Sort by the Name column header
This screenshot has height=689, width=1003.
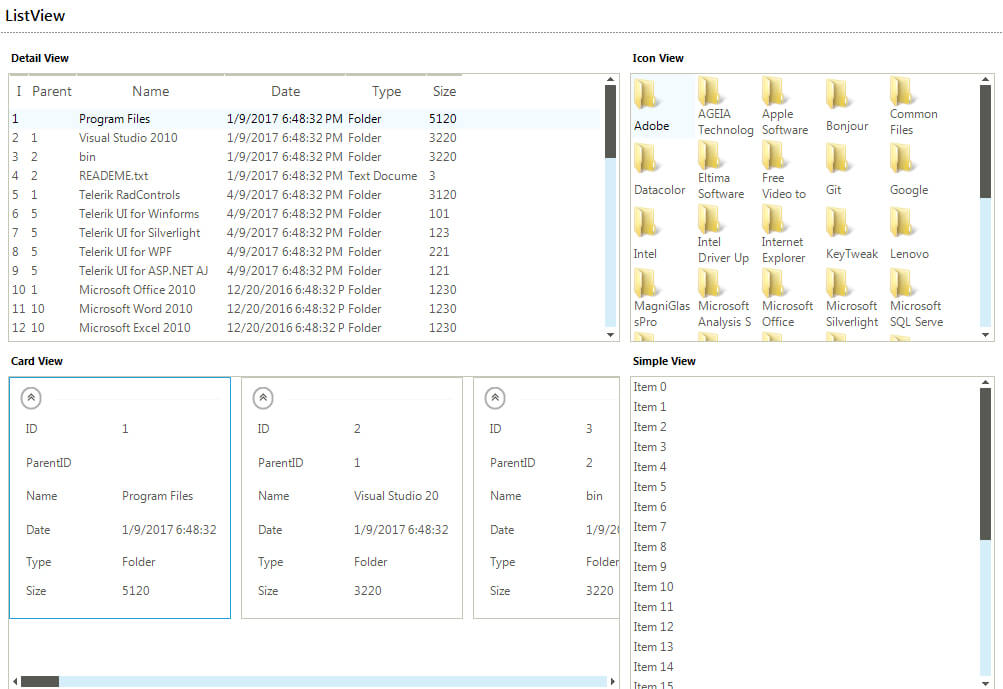point(150,91)
